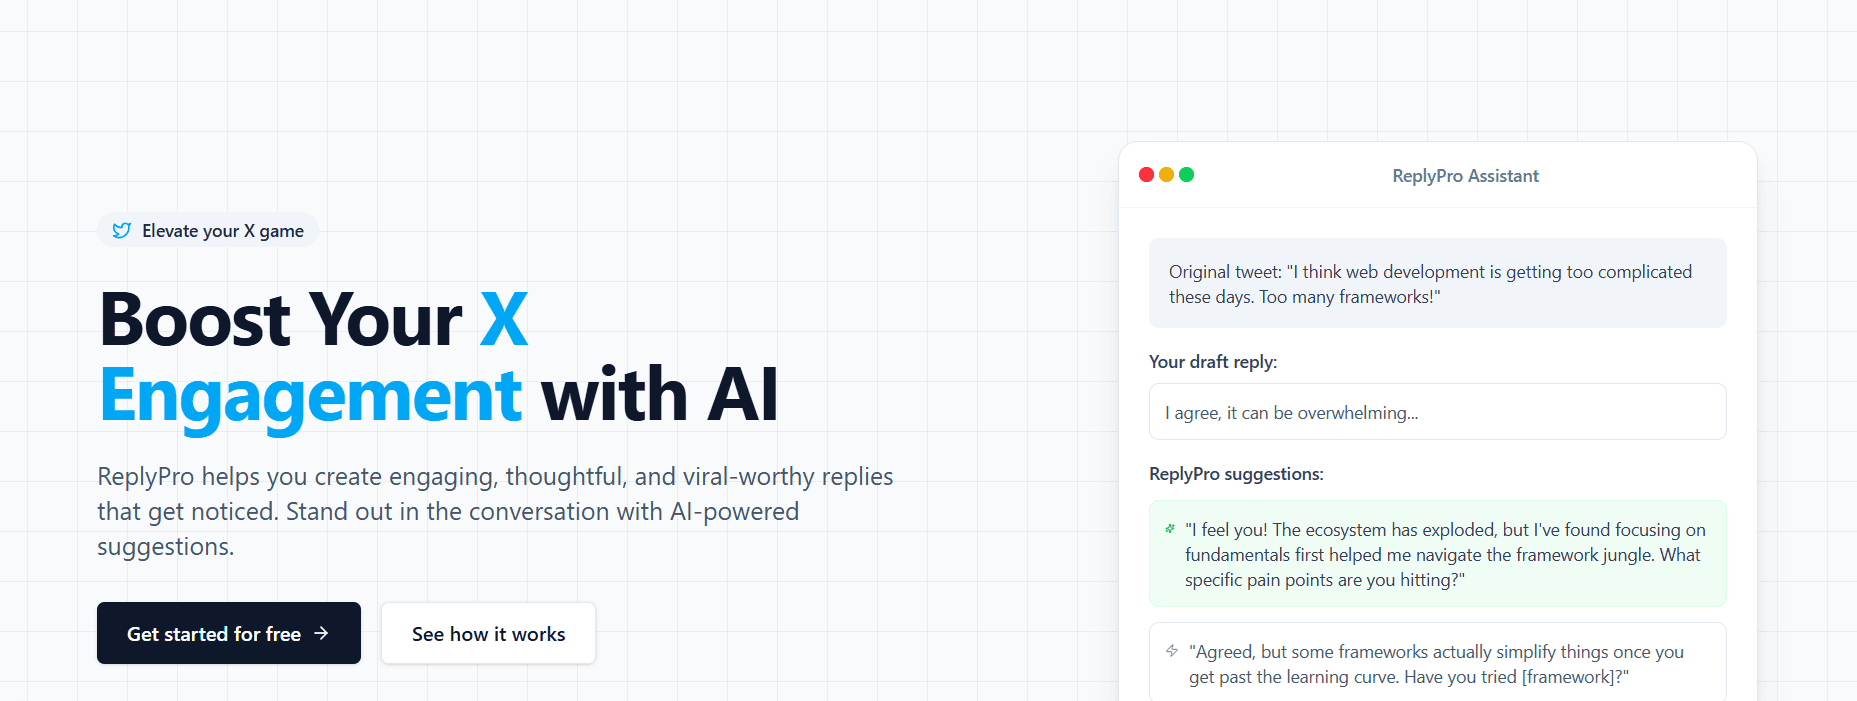This screenshot has height=701, width=1857.
Task: Click the blue "X" in the headline
Action: click(x=504, y=320)
